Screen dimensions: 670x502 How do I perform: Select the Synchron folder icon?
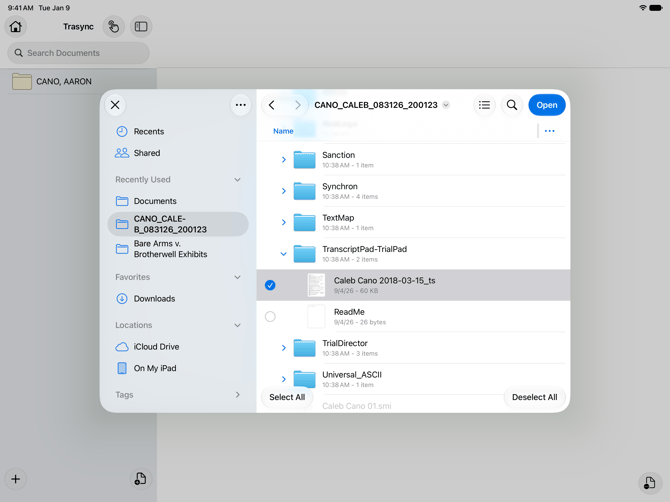tap(304, 191)
